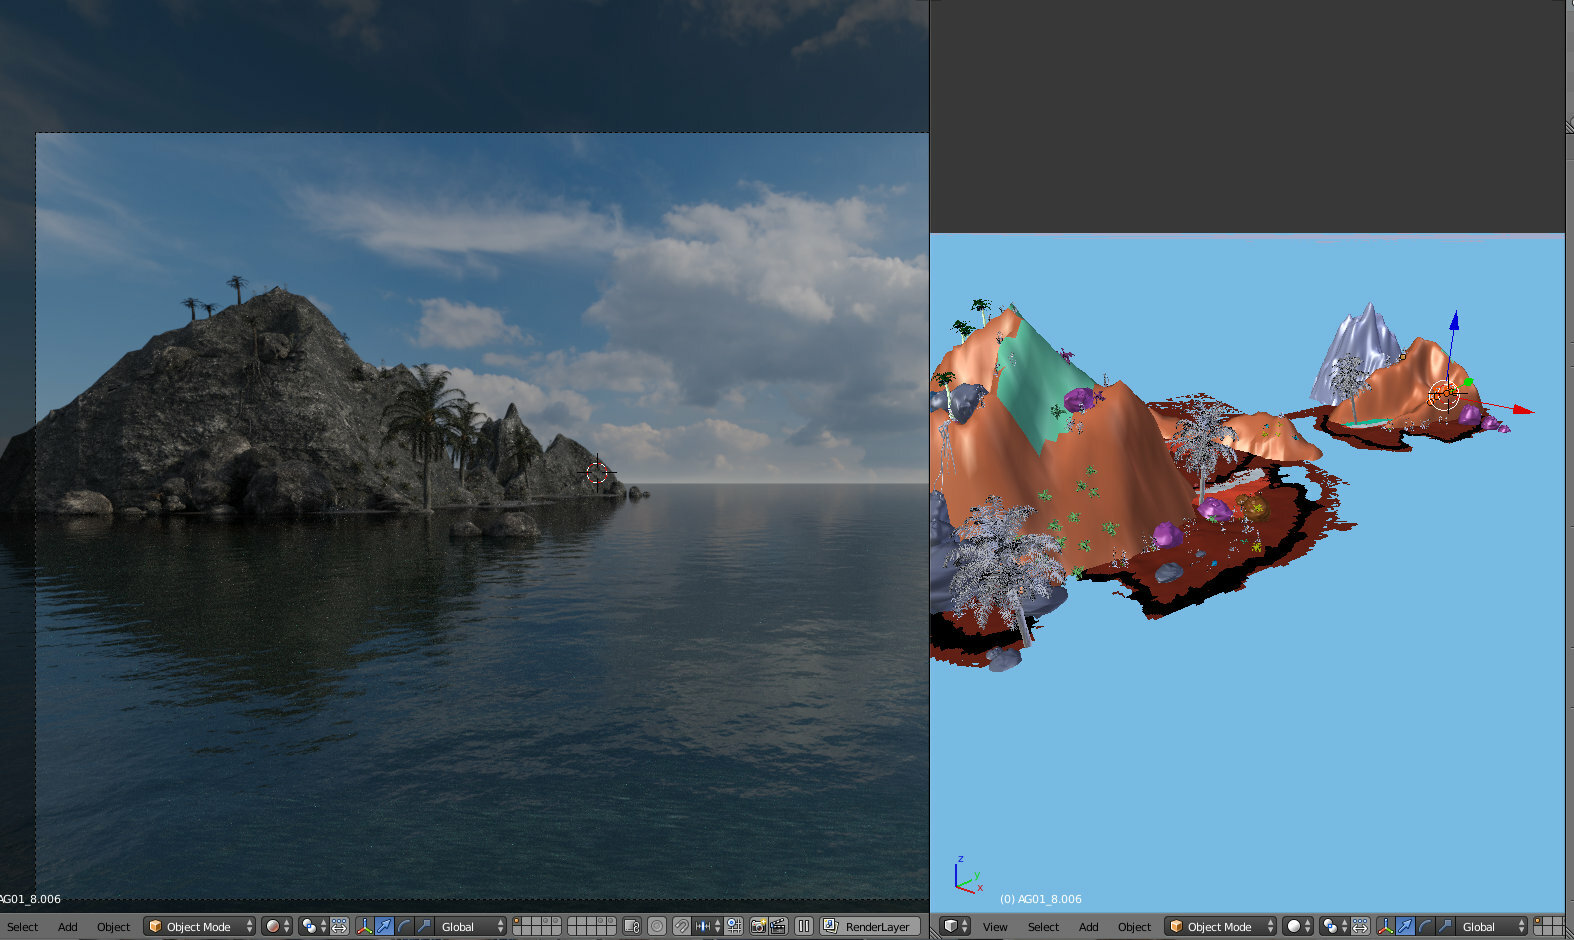Toggle manipulate center points in left viewport
Viewport: 1574px width, 940px height.
point(340,927)
